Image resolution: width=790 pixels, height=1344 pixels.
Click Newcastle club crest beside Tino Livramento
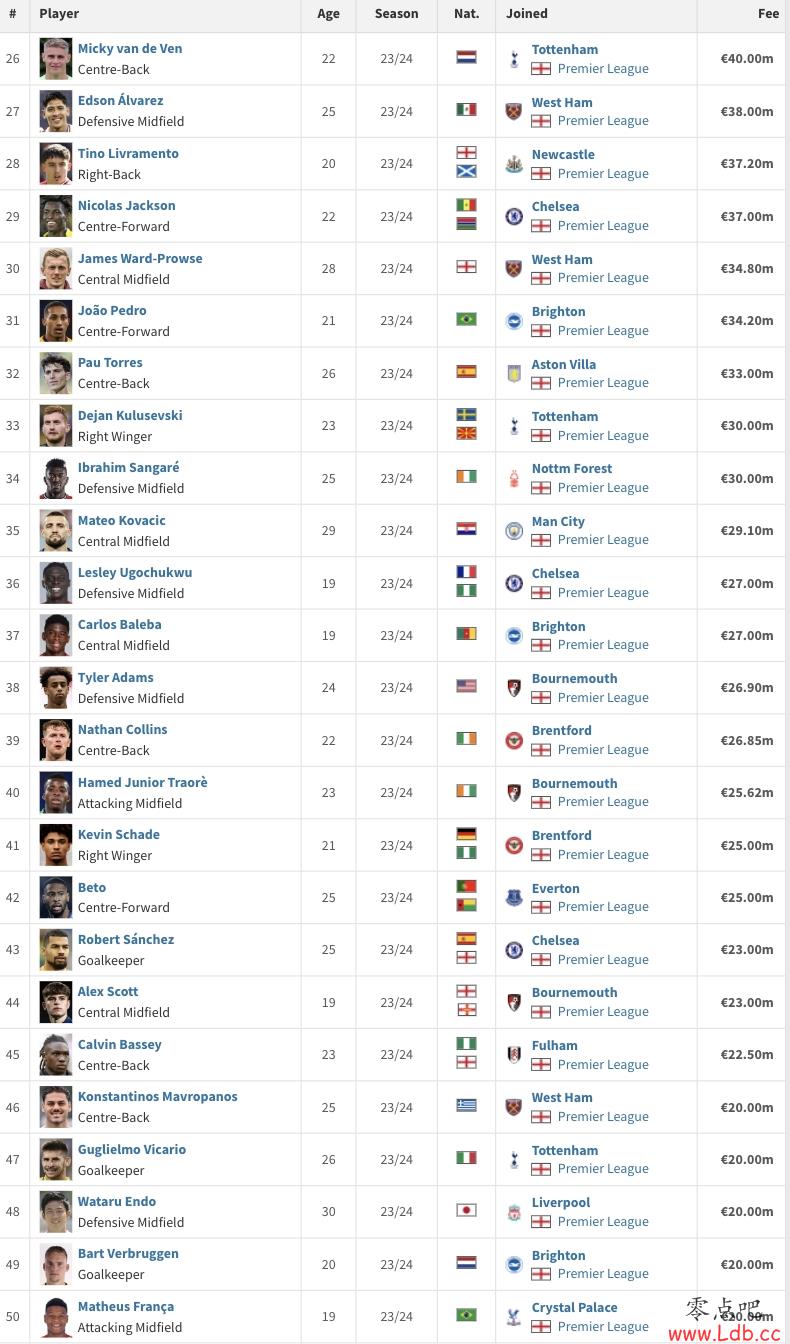tap(514, 164)
